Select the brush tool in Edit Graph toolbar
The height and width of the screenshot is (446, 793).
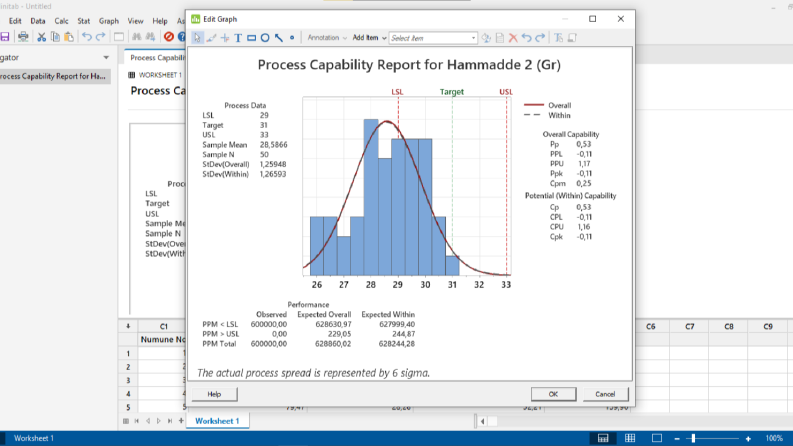pyautogui.click(x=211, y=38)
